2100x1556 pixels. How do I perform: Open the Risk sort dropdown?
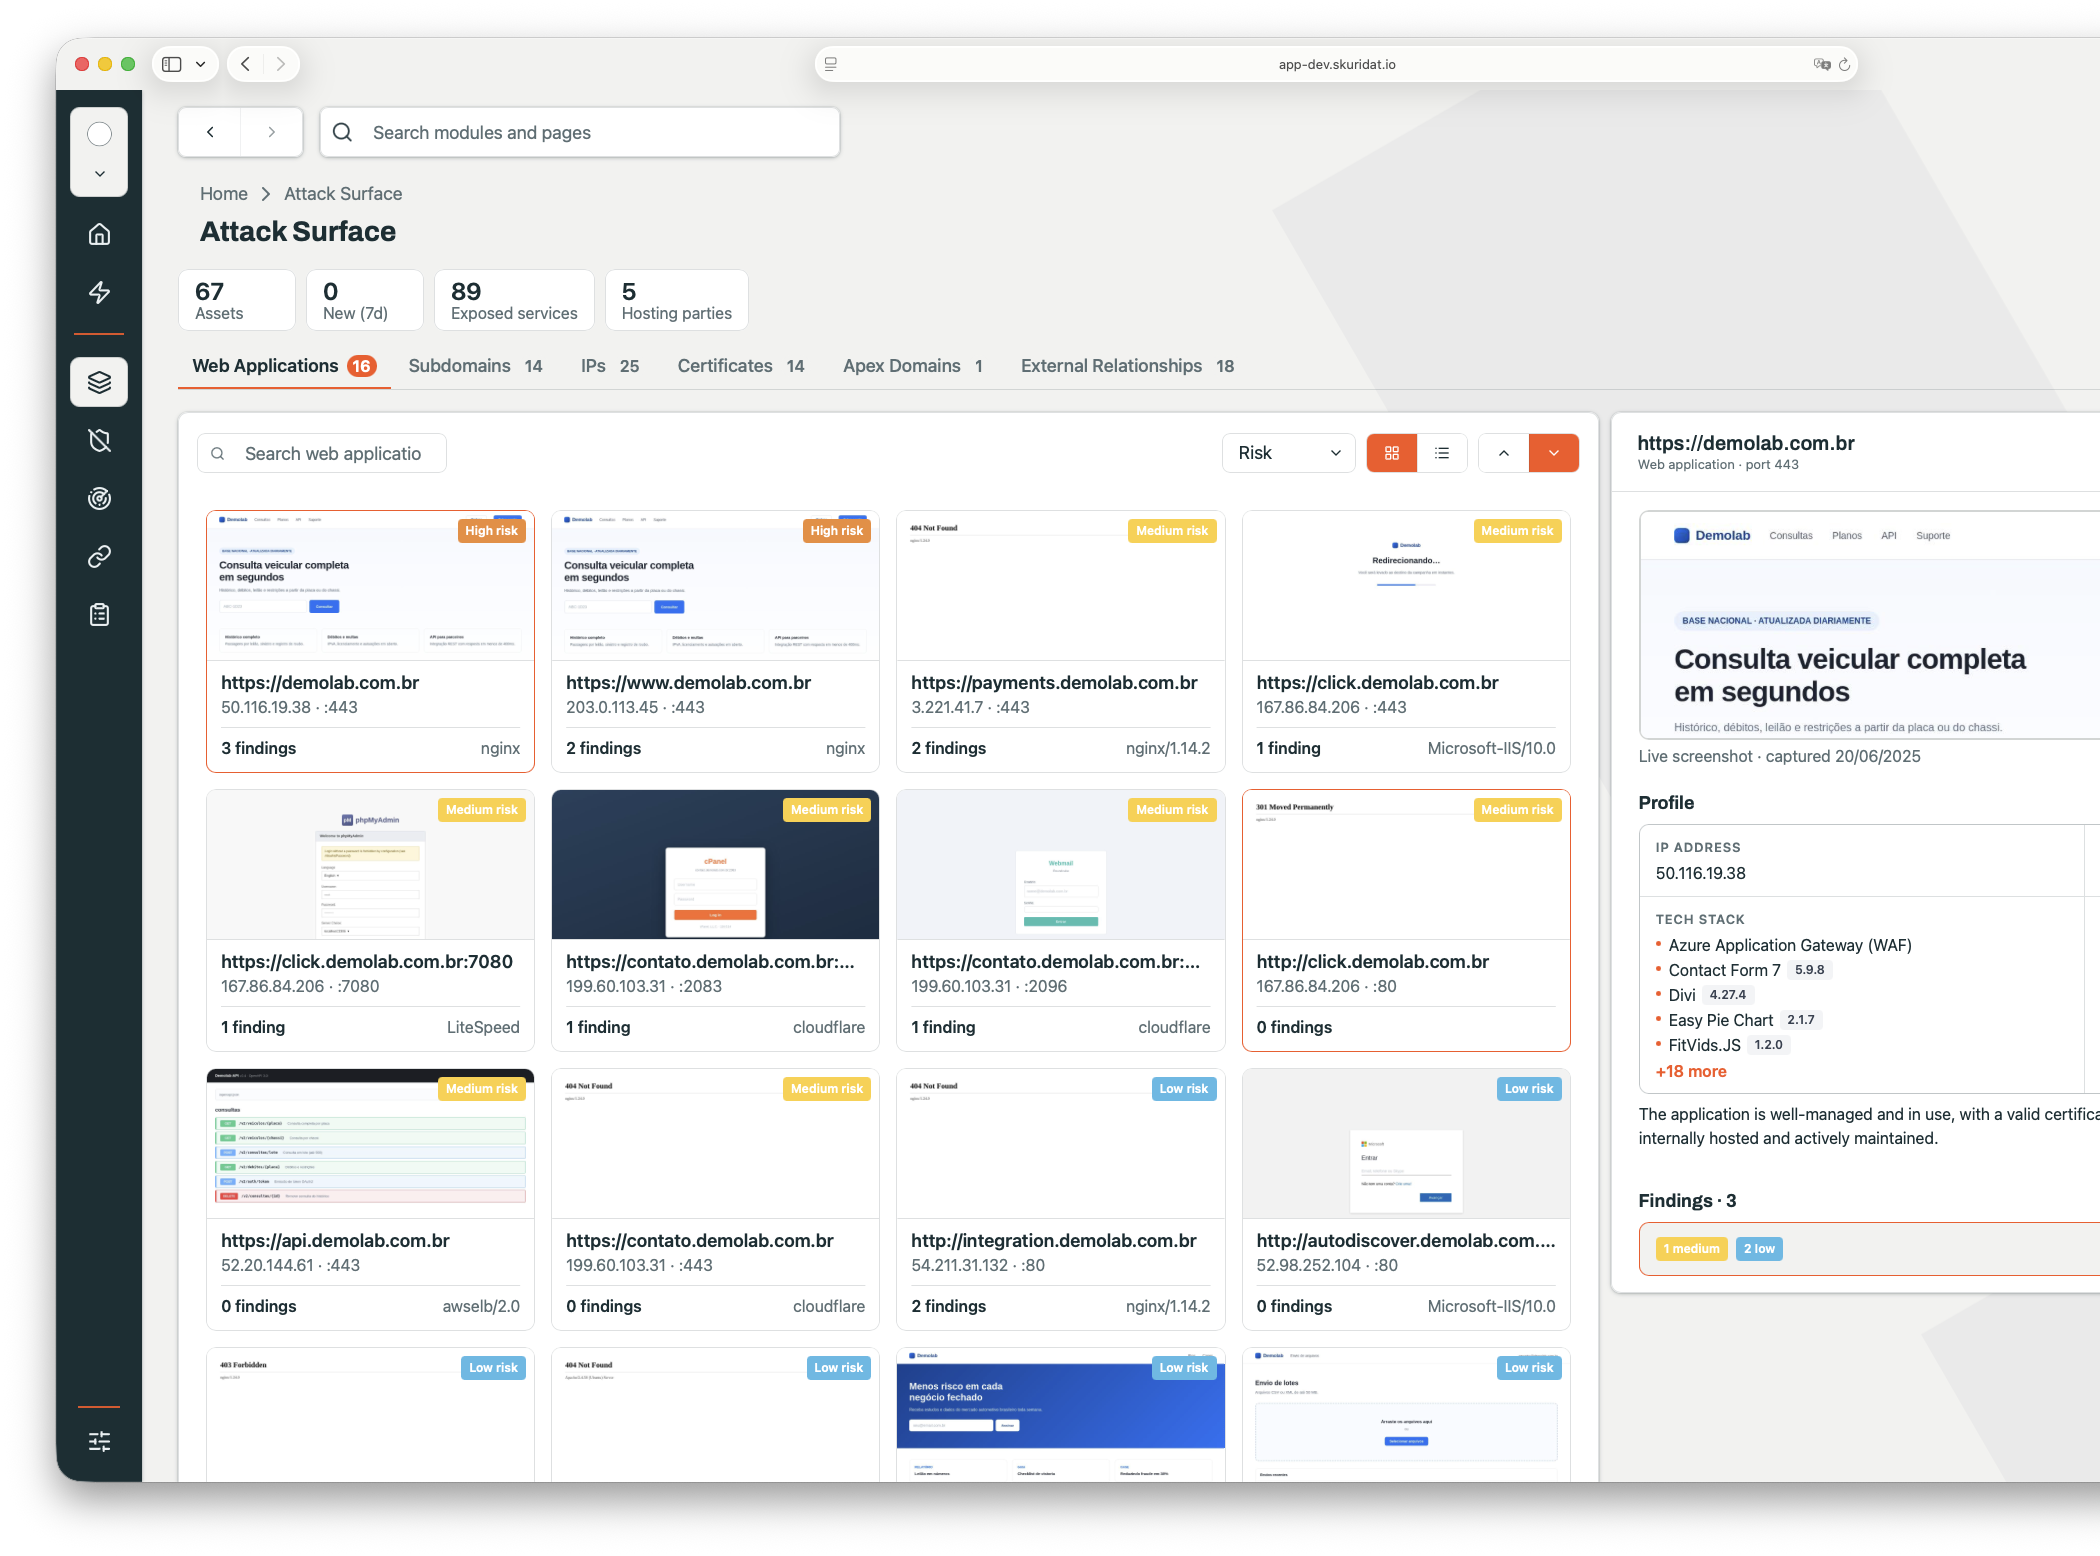click(x=1288, y=453)
